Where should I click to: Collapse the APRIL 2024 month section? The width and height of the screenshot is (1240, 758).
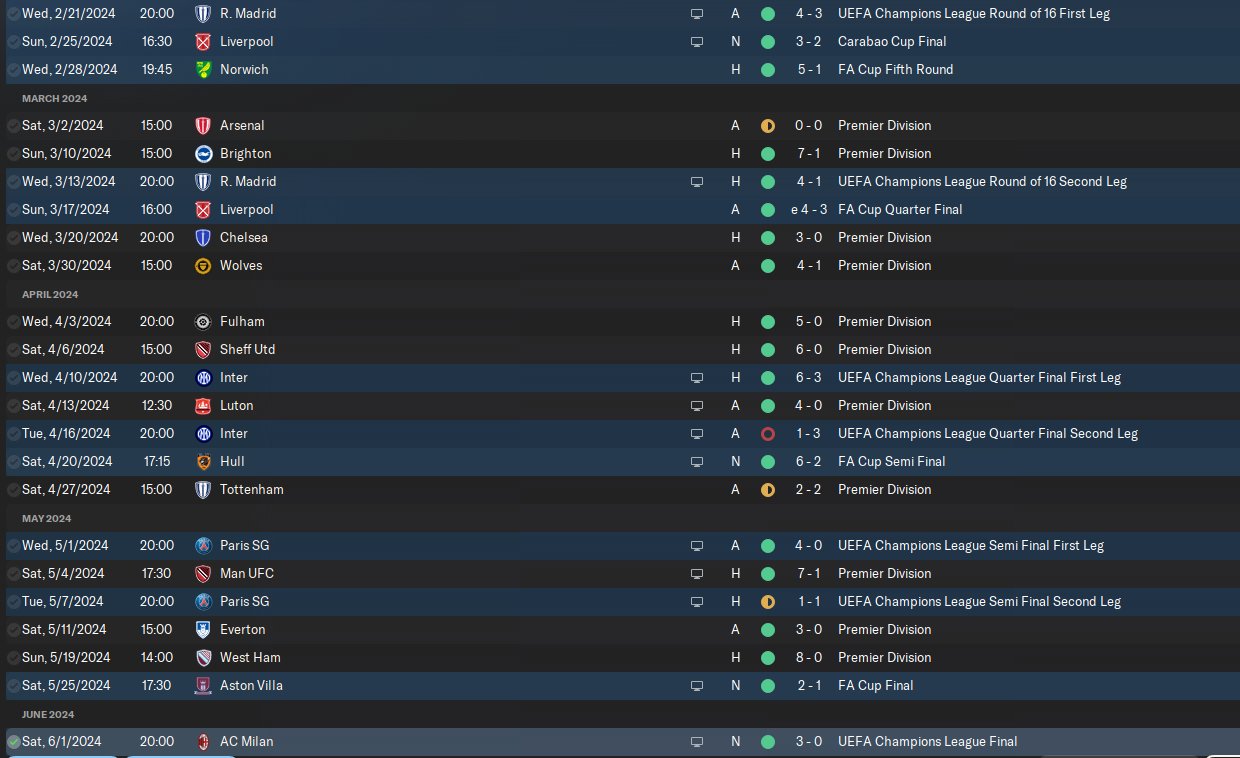click(50, 294)
